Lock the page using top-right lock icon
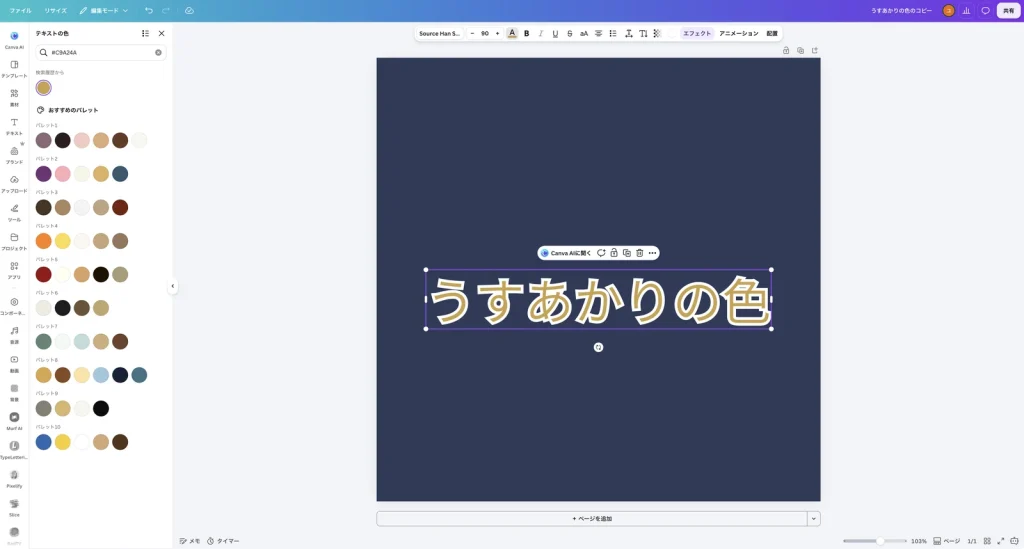 coord(786,50)
